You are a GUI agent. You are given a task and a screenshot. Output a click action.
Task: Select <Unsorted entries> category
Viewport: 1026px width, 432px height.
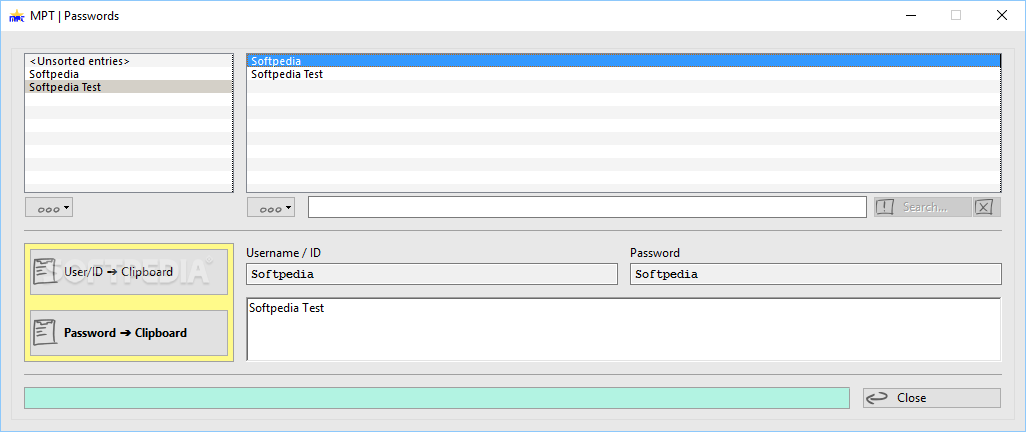point(129,61)
